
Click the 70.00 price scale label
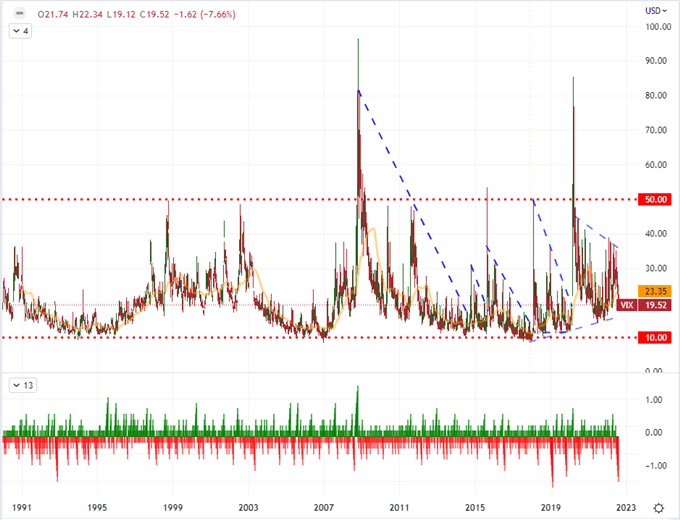click(656, 131)
